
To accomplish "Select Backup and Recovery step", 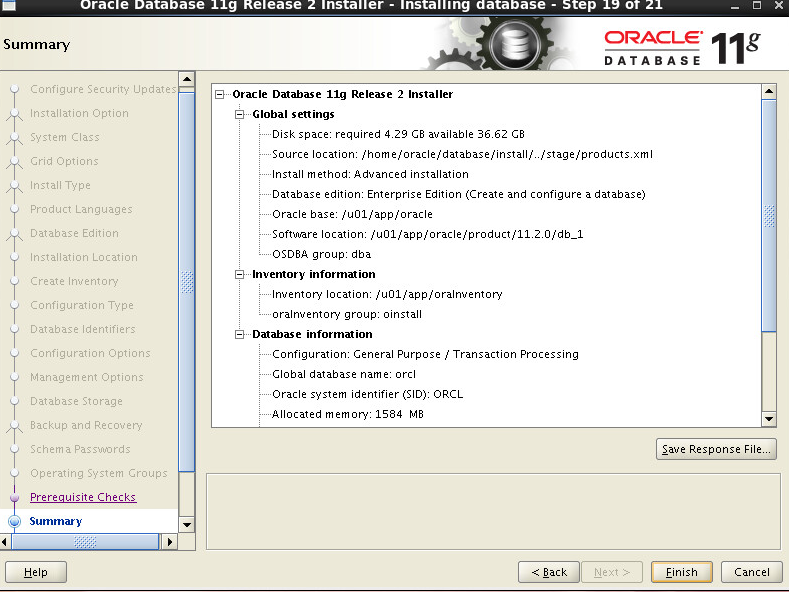I will 86,425.
